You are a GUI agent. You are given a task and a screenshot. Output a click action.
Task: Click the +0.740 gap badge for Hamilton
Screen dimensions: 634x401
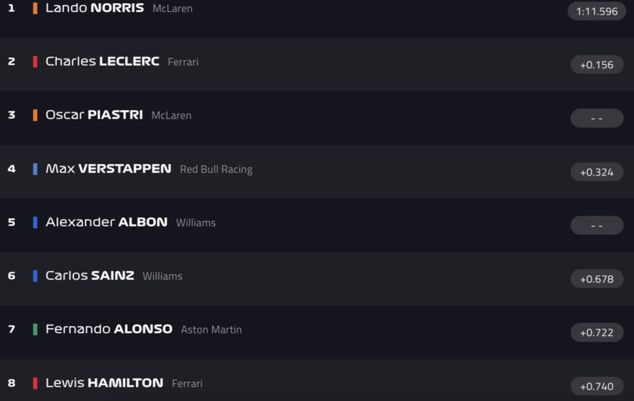pos(597,386)
